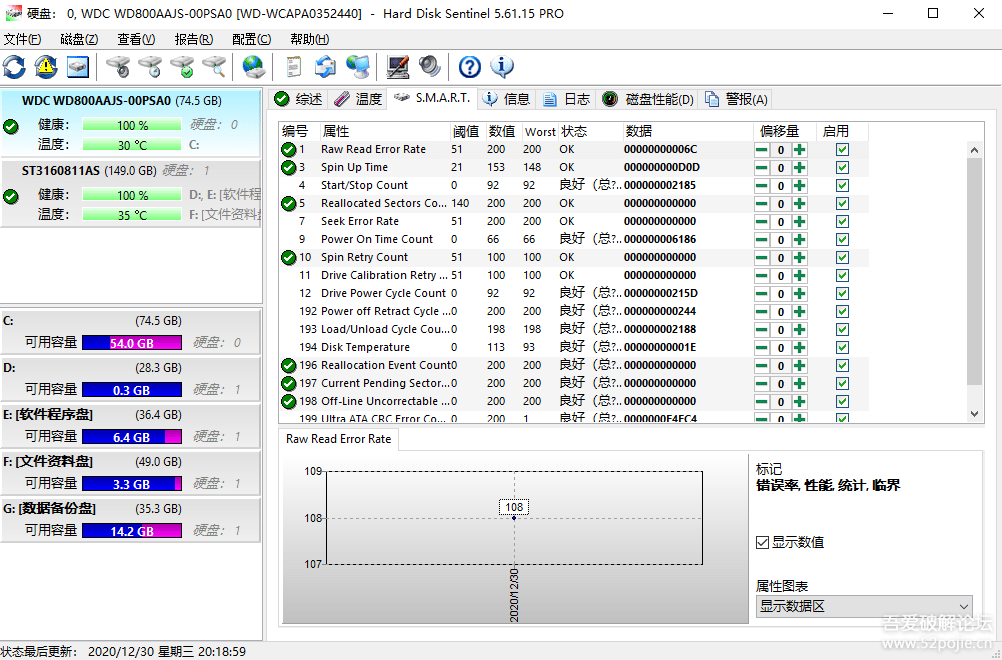
Task: Toggle enabled checkbox for Drive Power Cycle Count
Action: point(842,293)
